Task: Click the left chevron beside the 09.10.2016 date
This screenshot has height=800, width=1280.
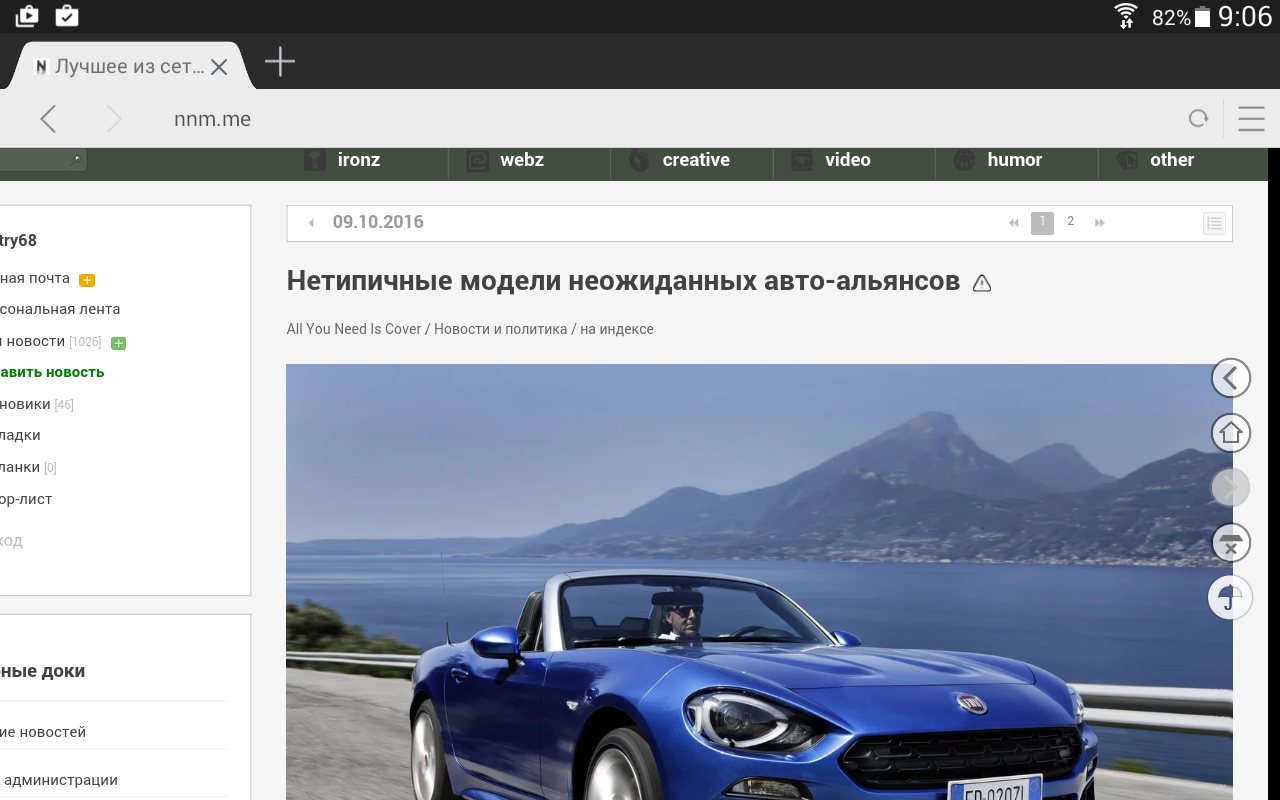Action: pos(310,222)
